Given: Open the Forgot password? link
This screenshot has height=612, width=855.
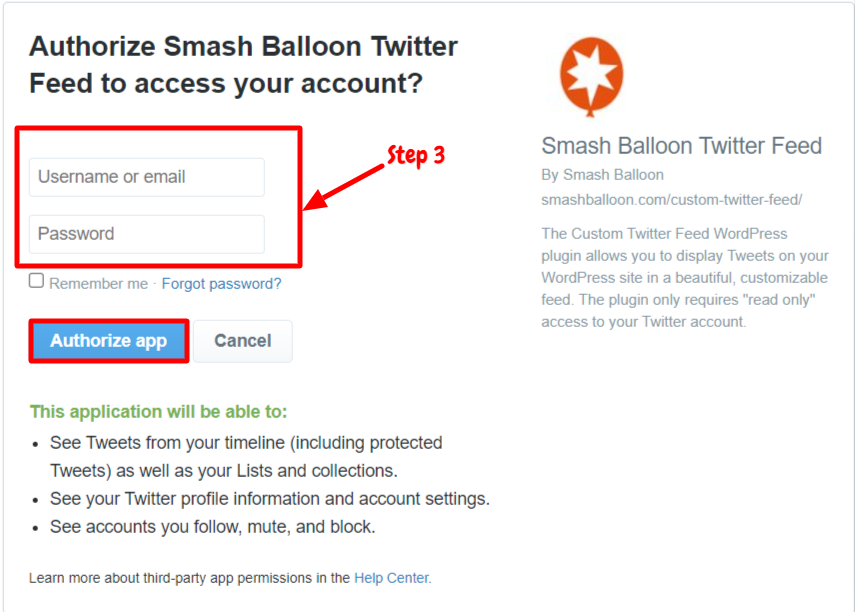Looking at the screenshot, I should point(221,284).
